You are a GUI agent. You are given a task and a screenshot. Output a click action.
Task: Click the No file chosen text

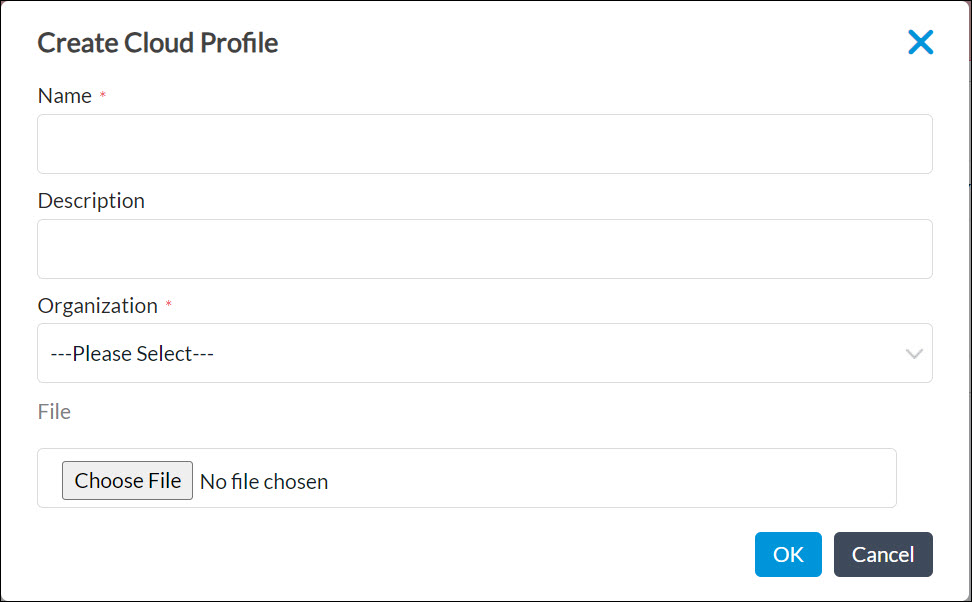[x=264, y=481]
